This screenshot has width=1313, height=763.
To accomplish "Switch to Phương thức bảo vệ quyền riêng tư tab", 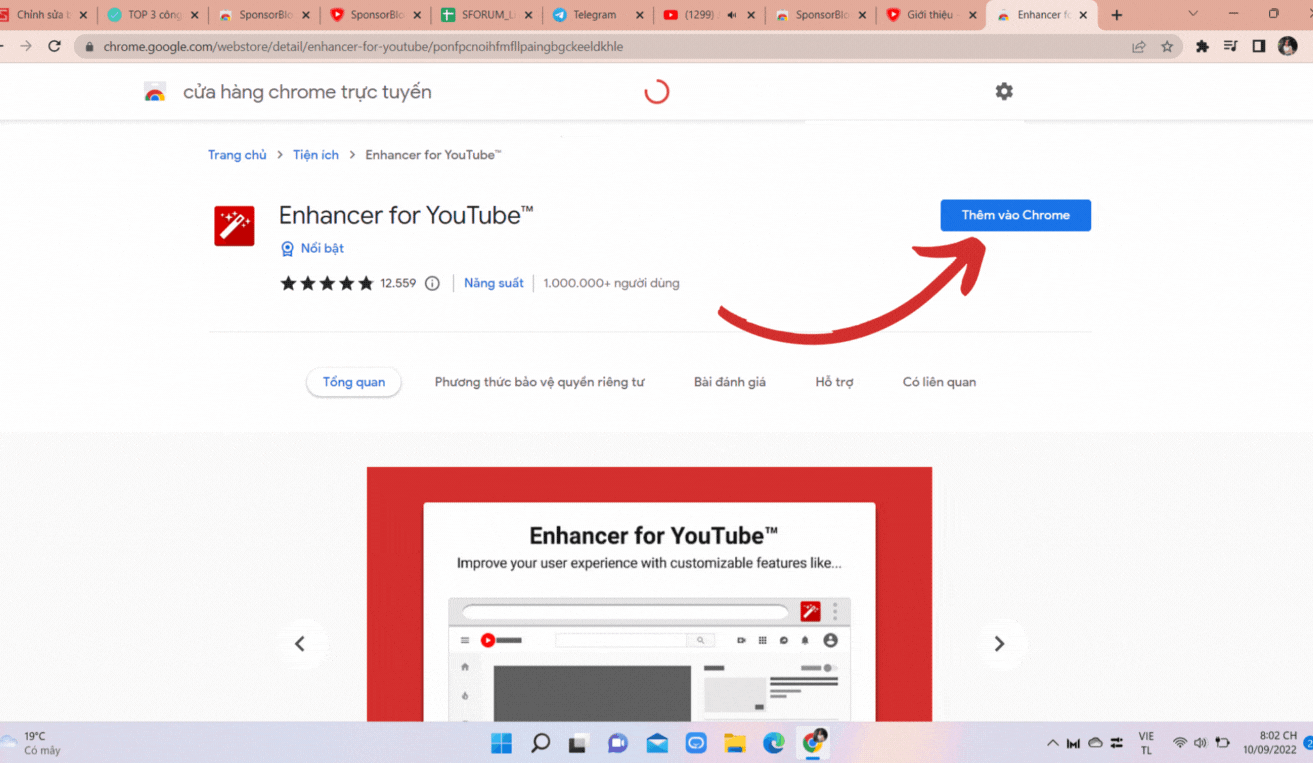I will 540,382.
